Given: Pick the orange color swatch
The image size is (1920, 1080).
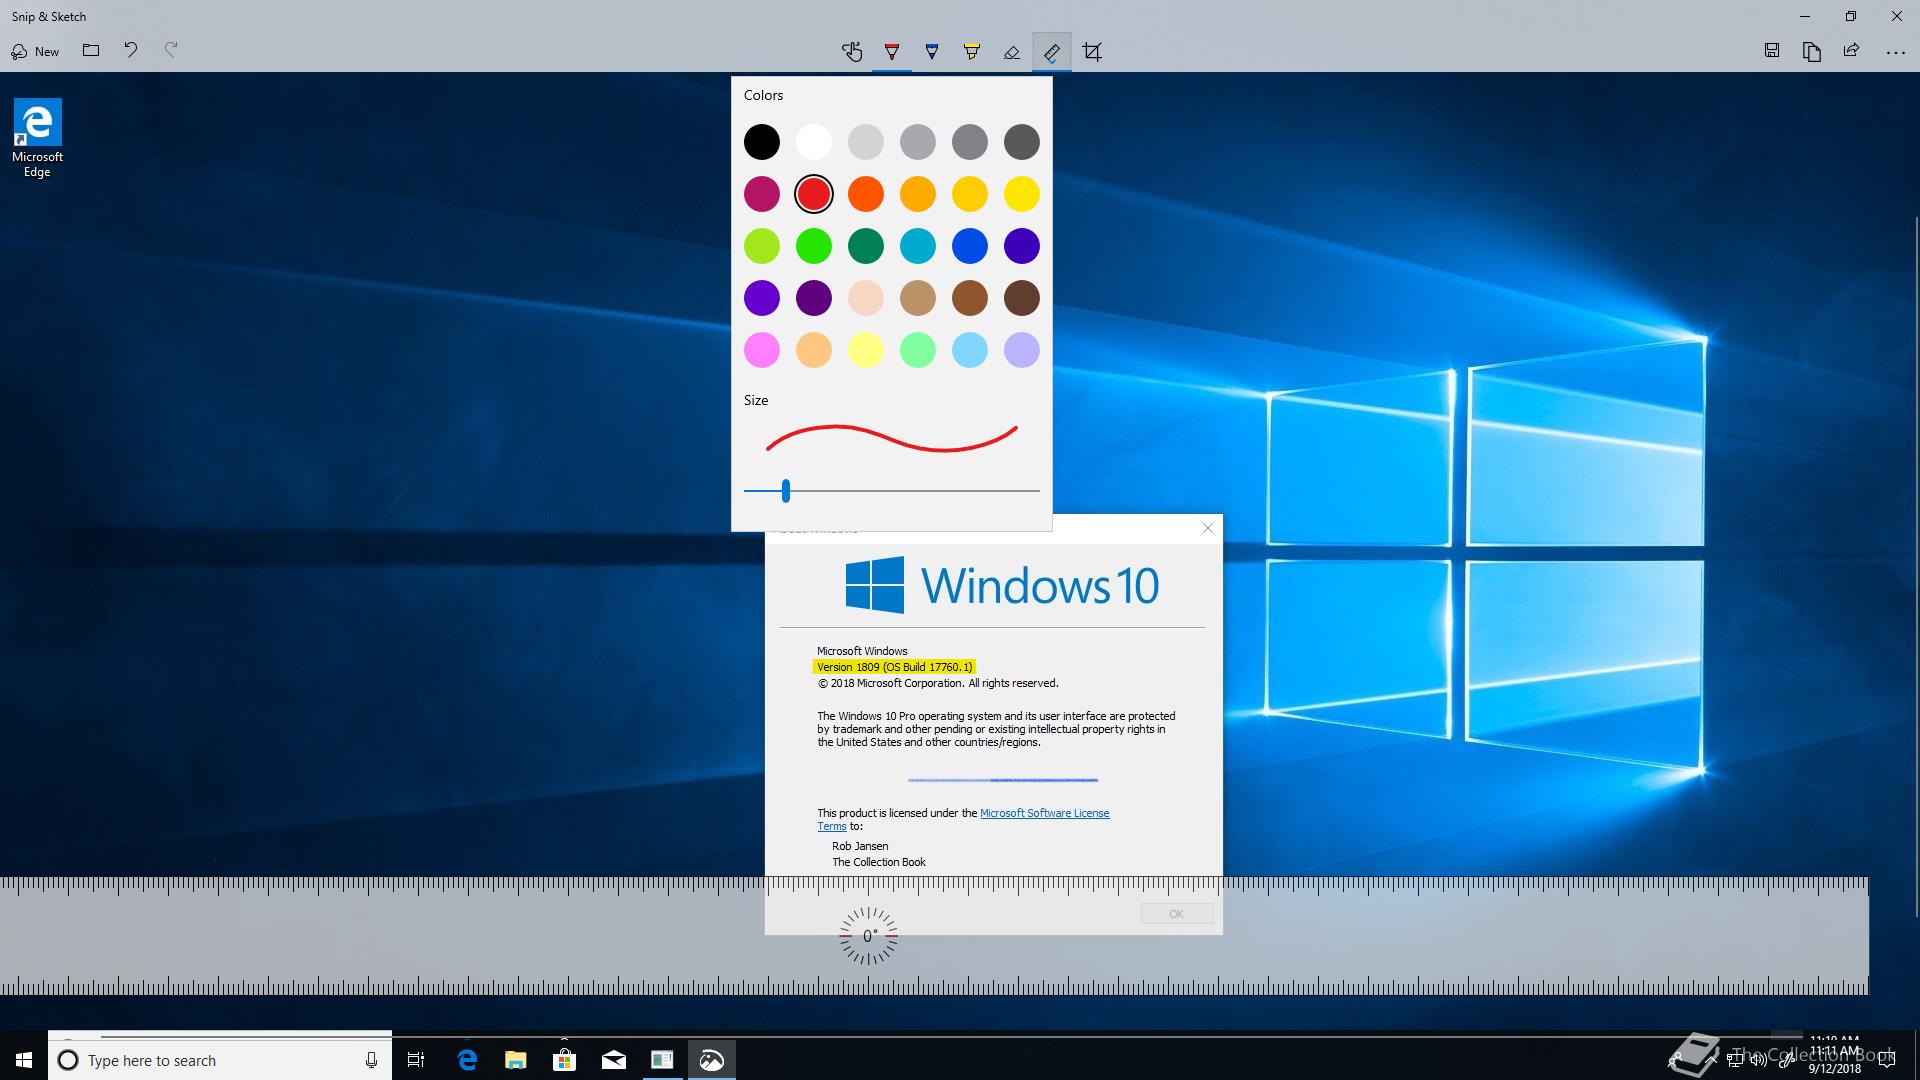Looking at the screenshot, I should pyautogui.click(x=866, y=194).
